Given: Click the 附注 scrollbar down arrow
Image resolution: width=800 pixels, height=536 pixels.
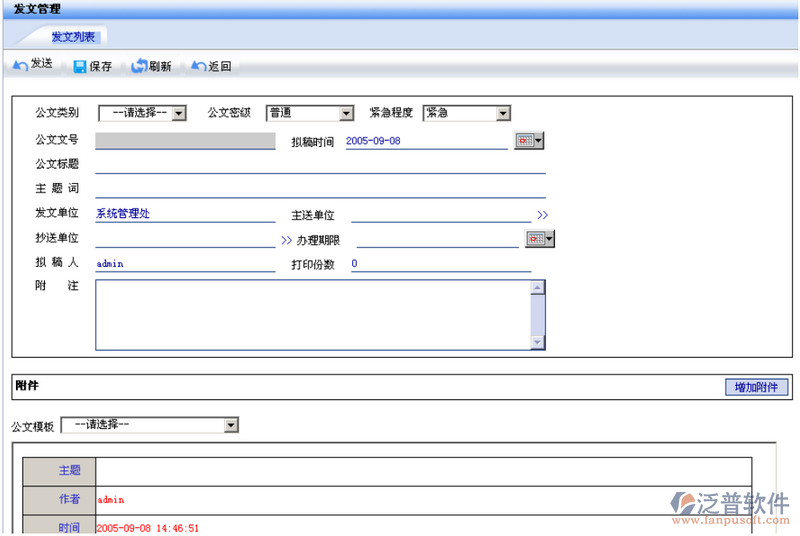Looking at the screenshot, I should pos(538,342).
